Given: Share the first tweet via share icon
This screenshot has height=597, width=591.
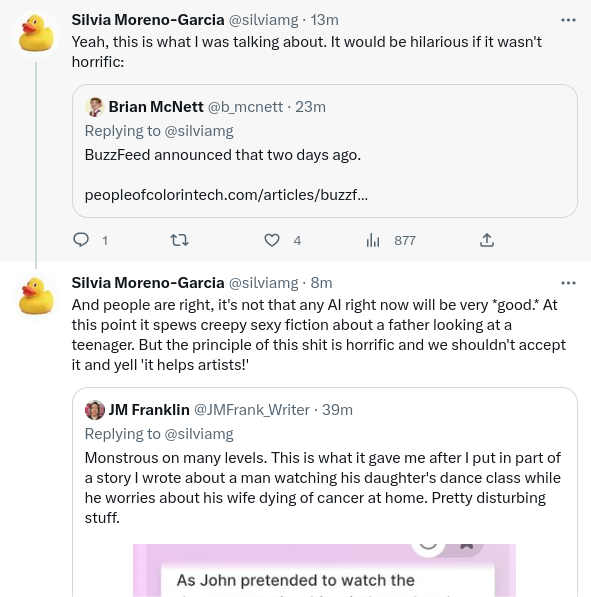Looking at the screenshot, I should pyautogui.click(x=487, y=240).
